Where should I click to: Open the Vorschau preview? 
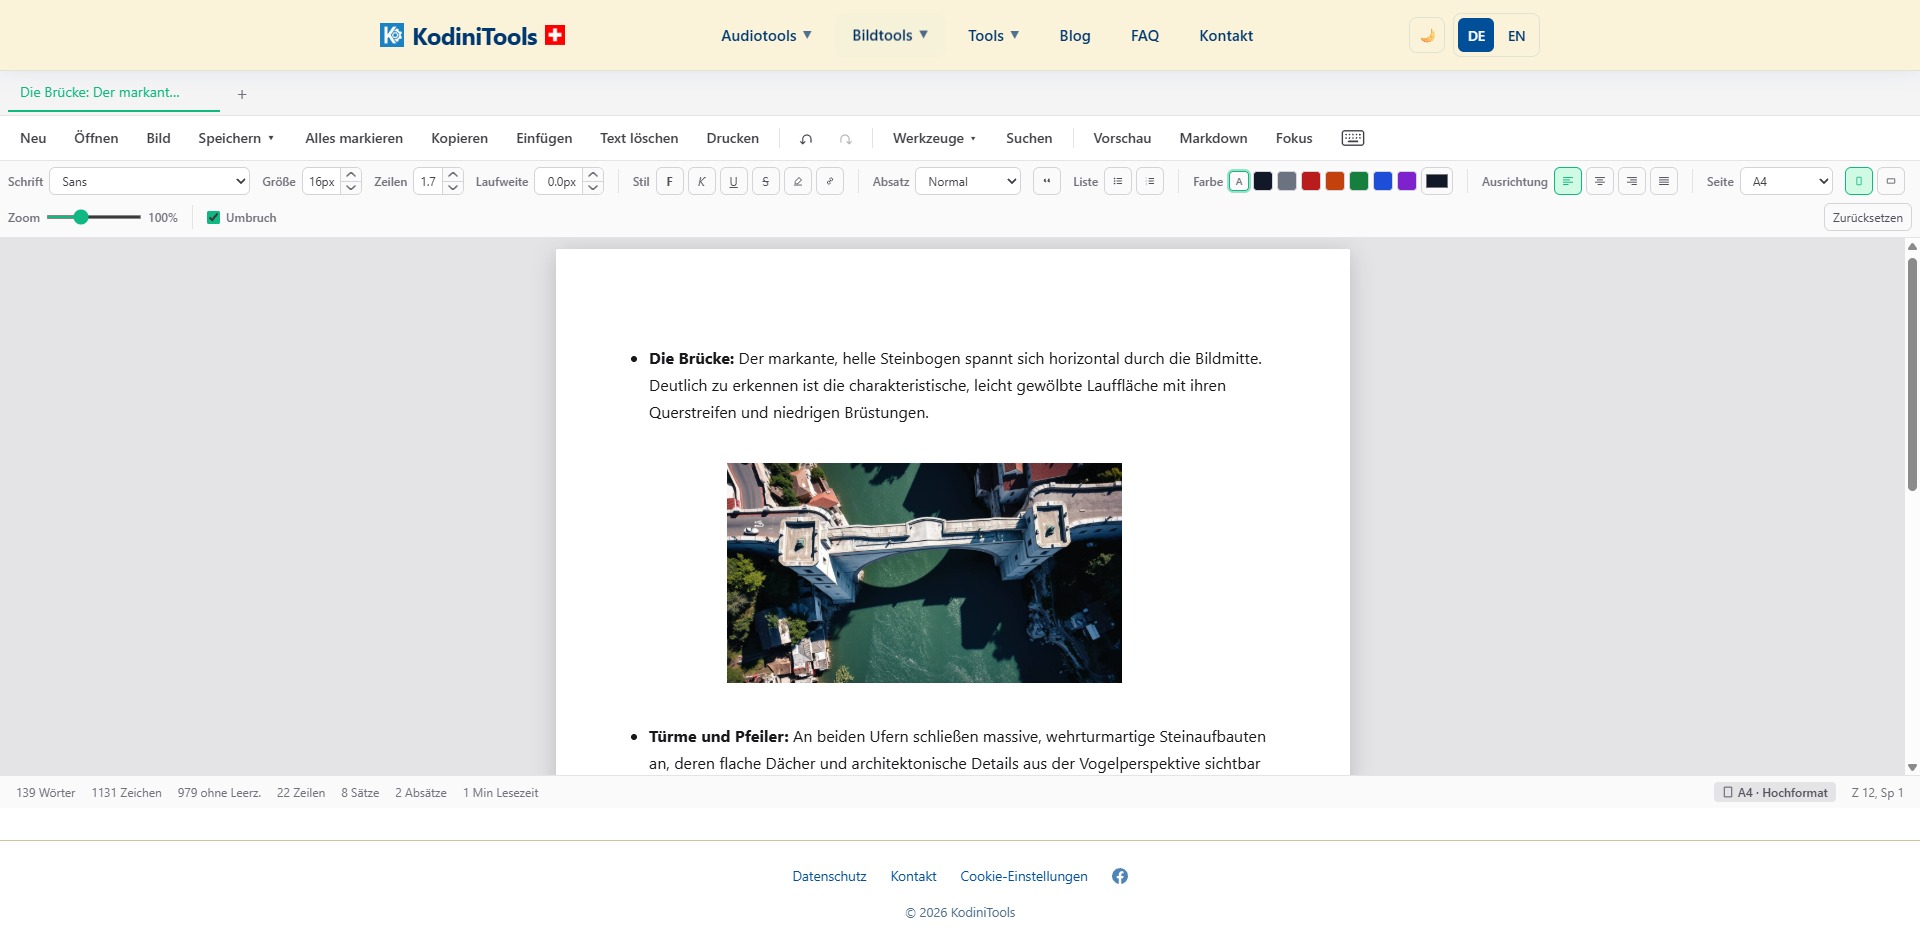pos(1122,138)
